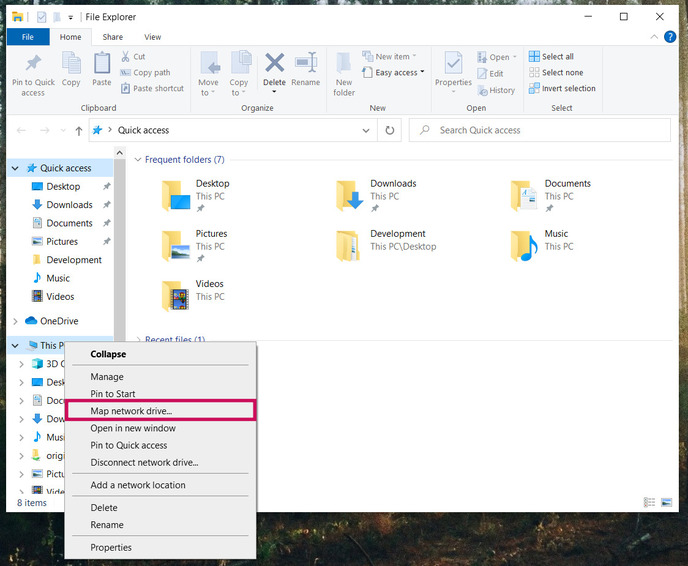Select the Videos folder in main pane

(193, 296)
